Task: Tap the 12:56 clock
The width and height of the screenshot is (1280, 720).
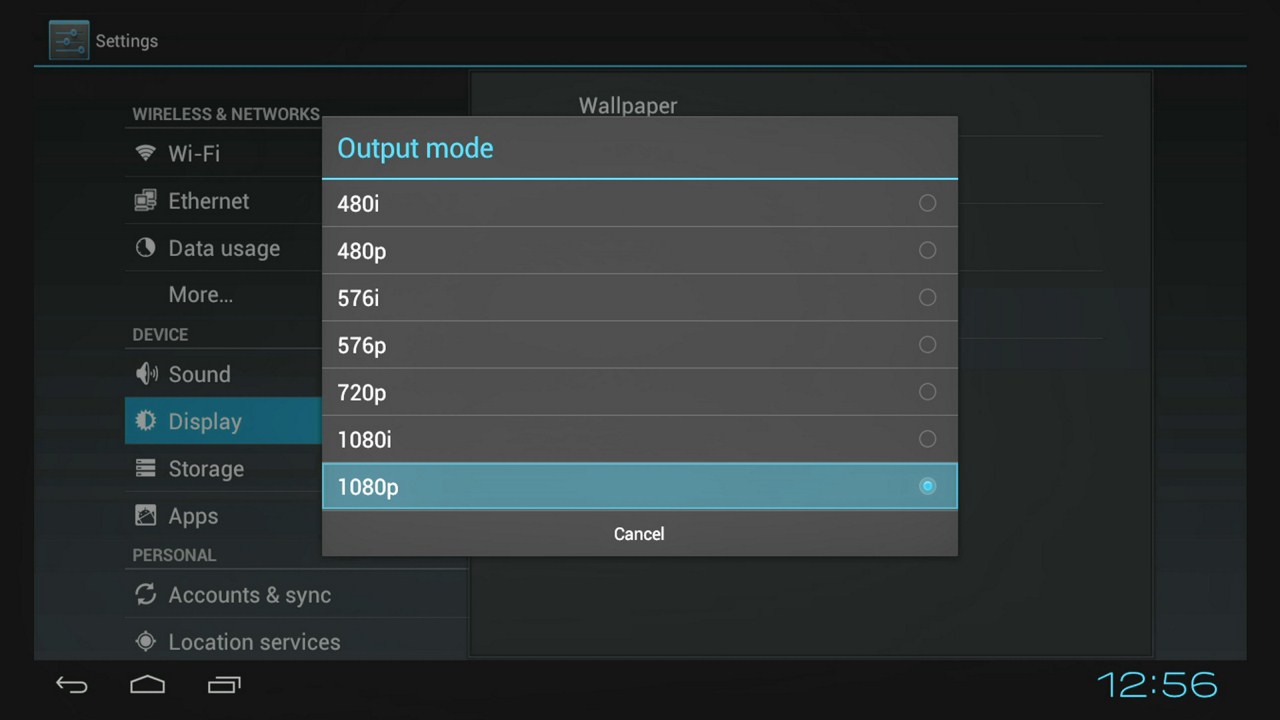Action: tap(1157, 685)
